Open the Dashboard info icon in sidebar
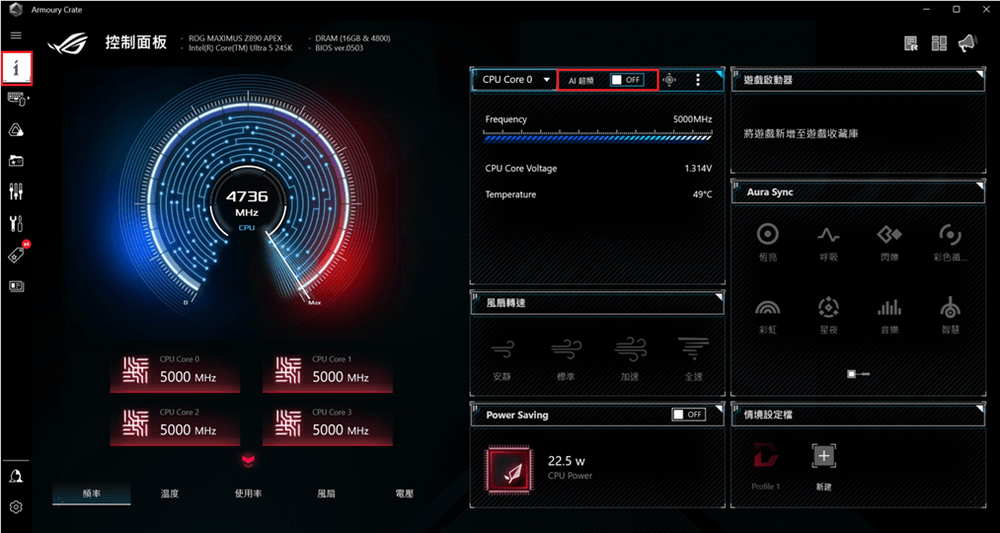 click(17, 68)
